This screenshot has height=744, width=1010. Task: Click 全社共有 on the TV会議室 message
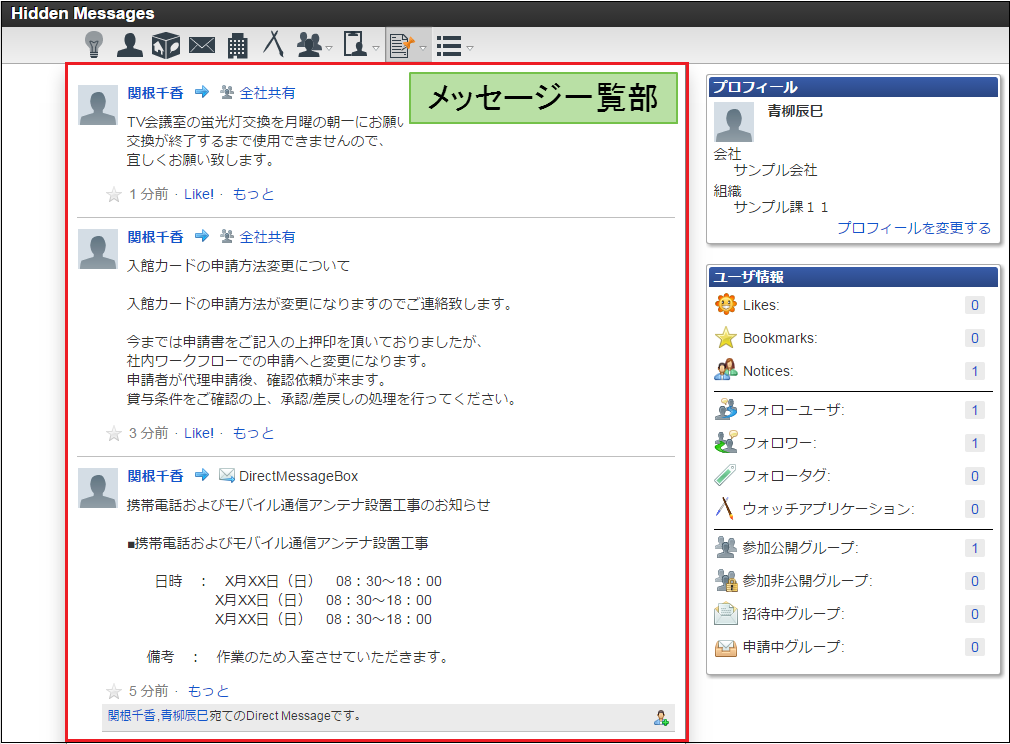tap(267, 93)
